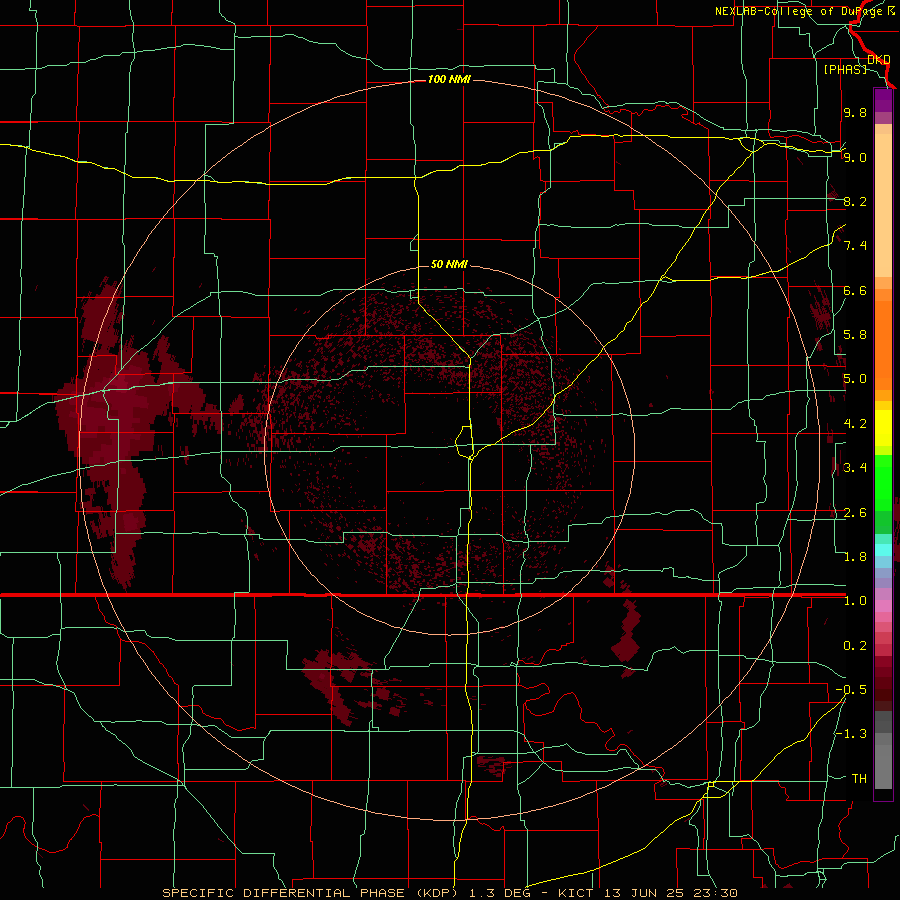Select the 6.6 scale label

855,290
